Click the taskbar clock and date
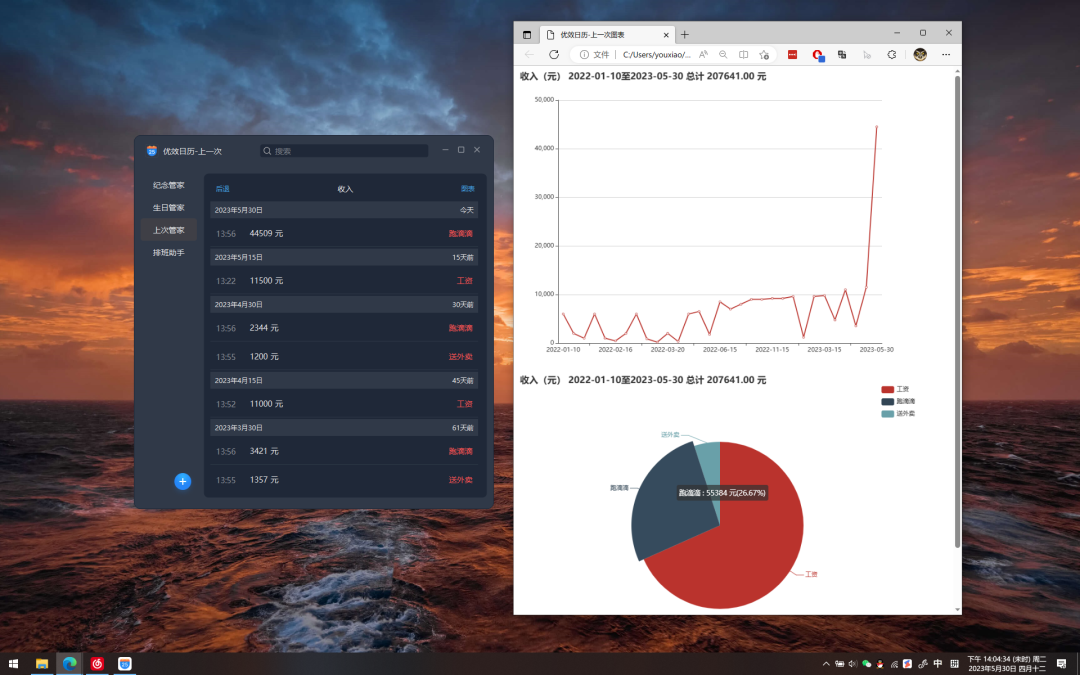Viewport: 1080px width, 675px height. pyautogui.click(x=1007, y=664)
